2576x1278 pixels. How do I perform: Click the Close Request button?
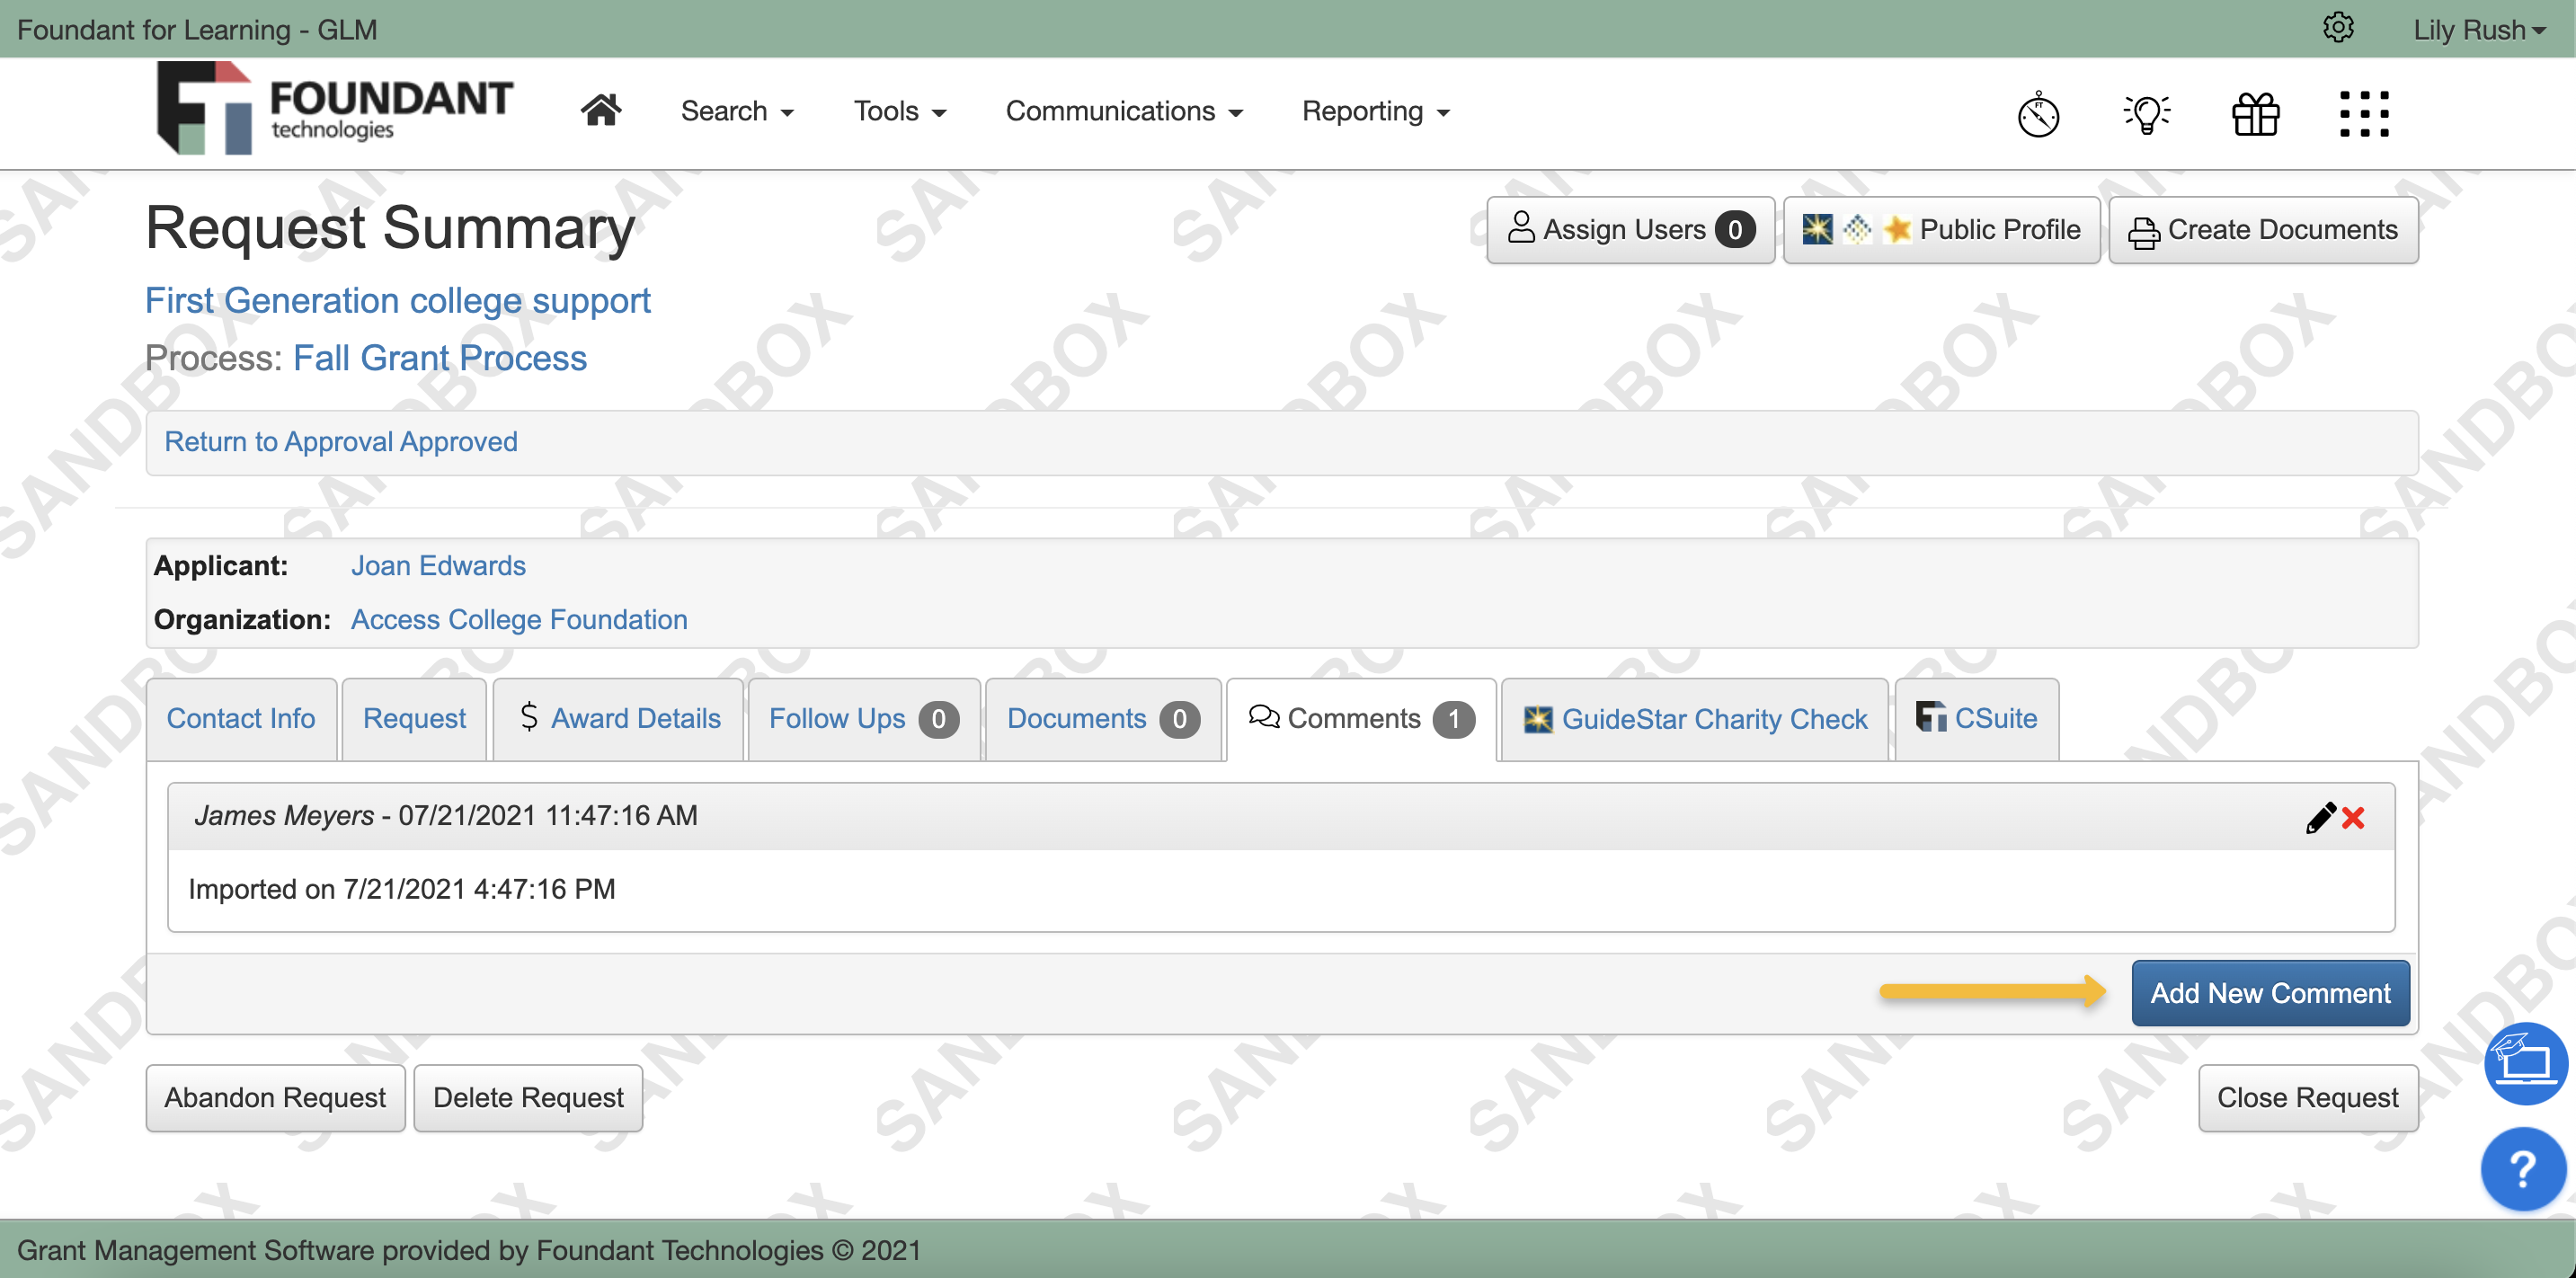tap(2308, 1097)
